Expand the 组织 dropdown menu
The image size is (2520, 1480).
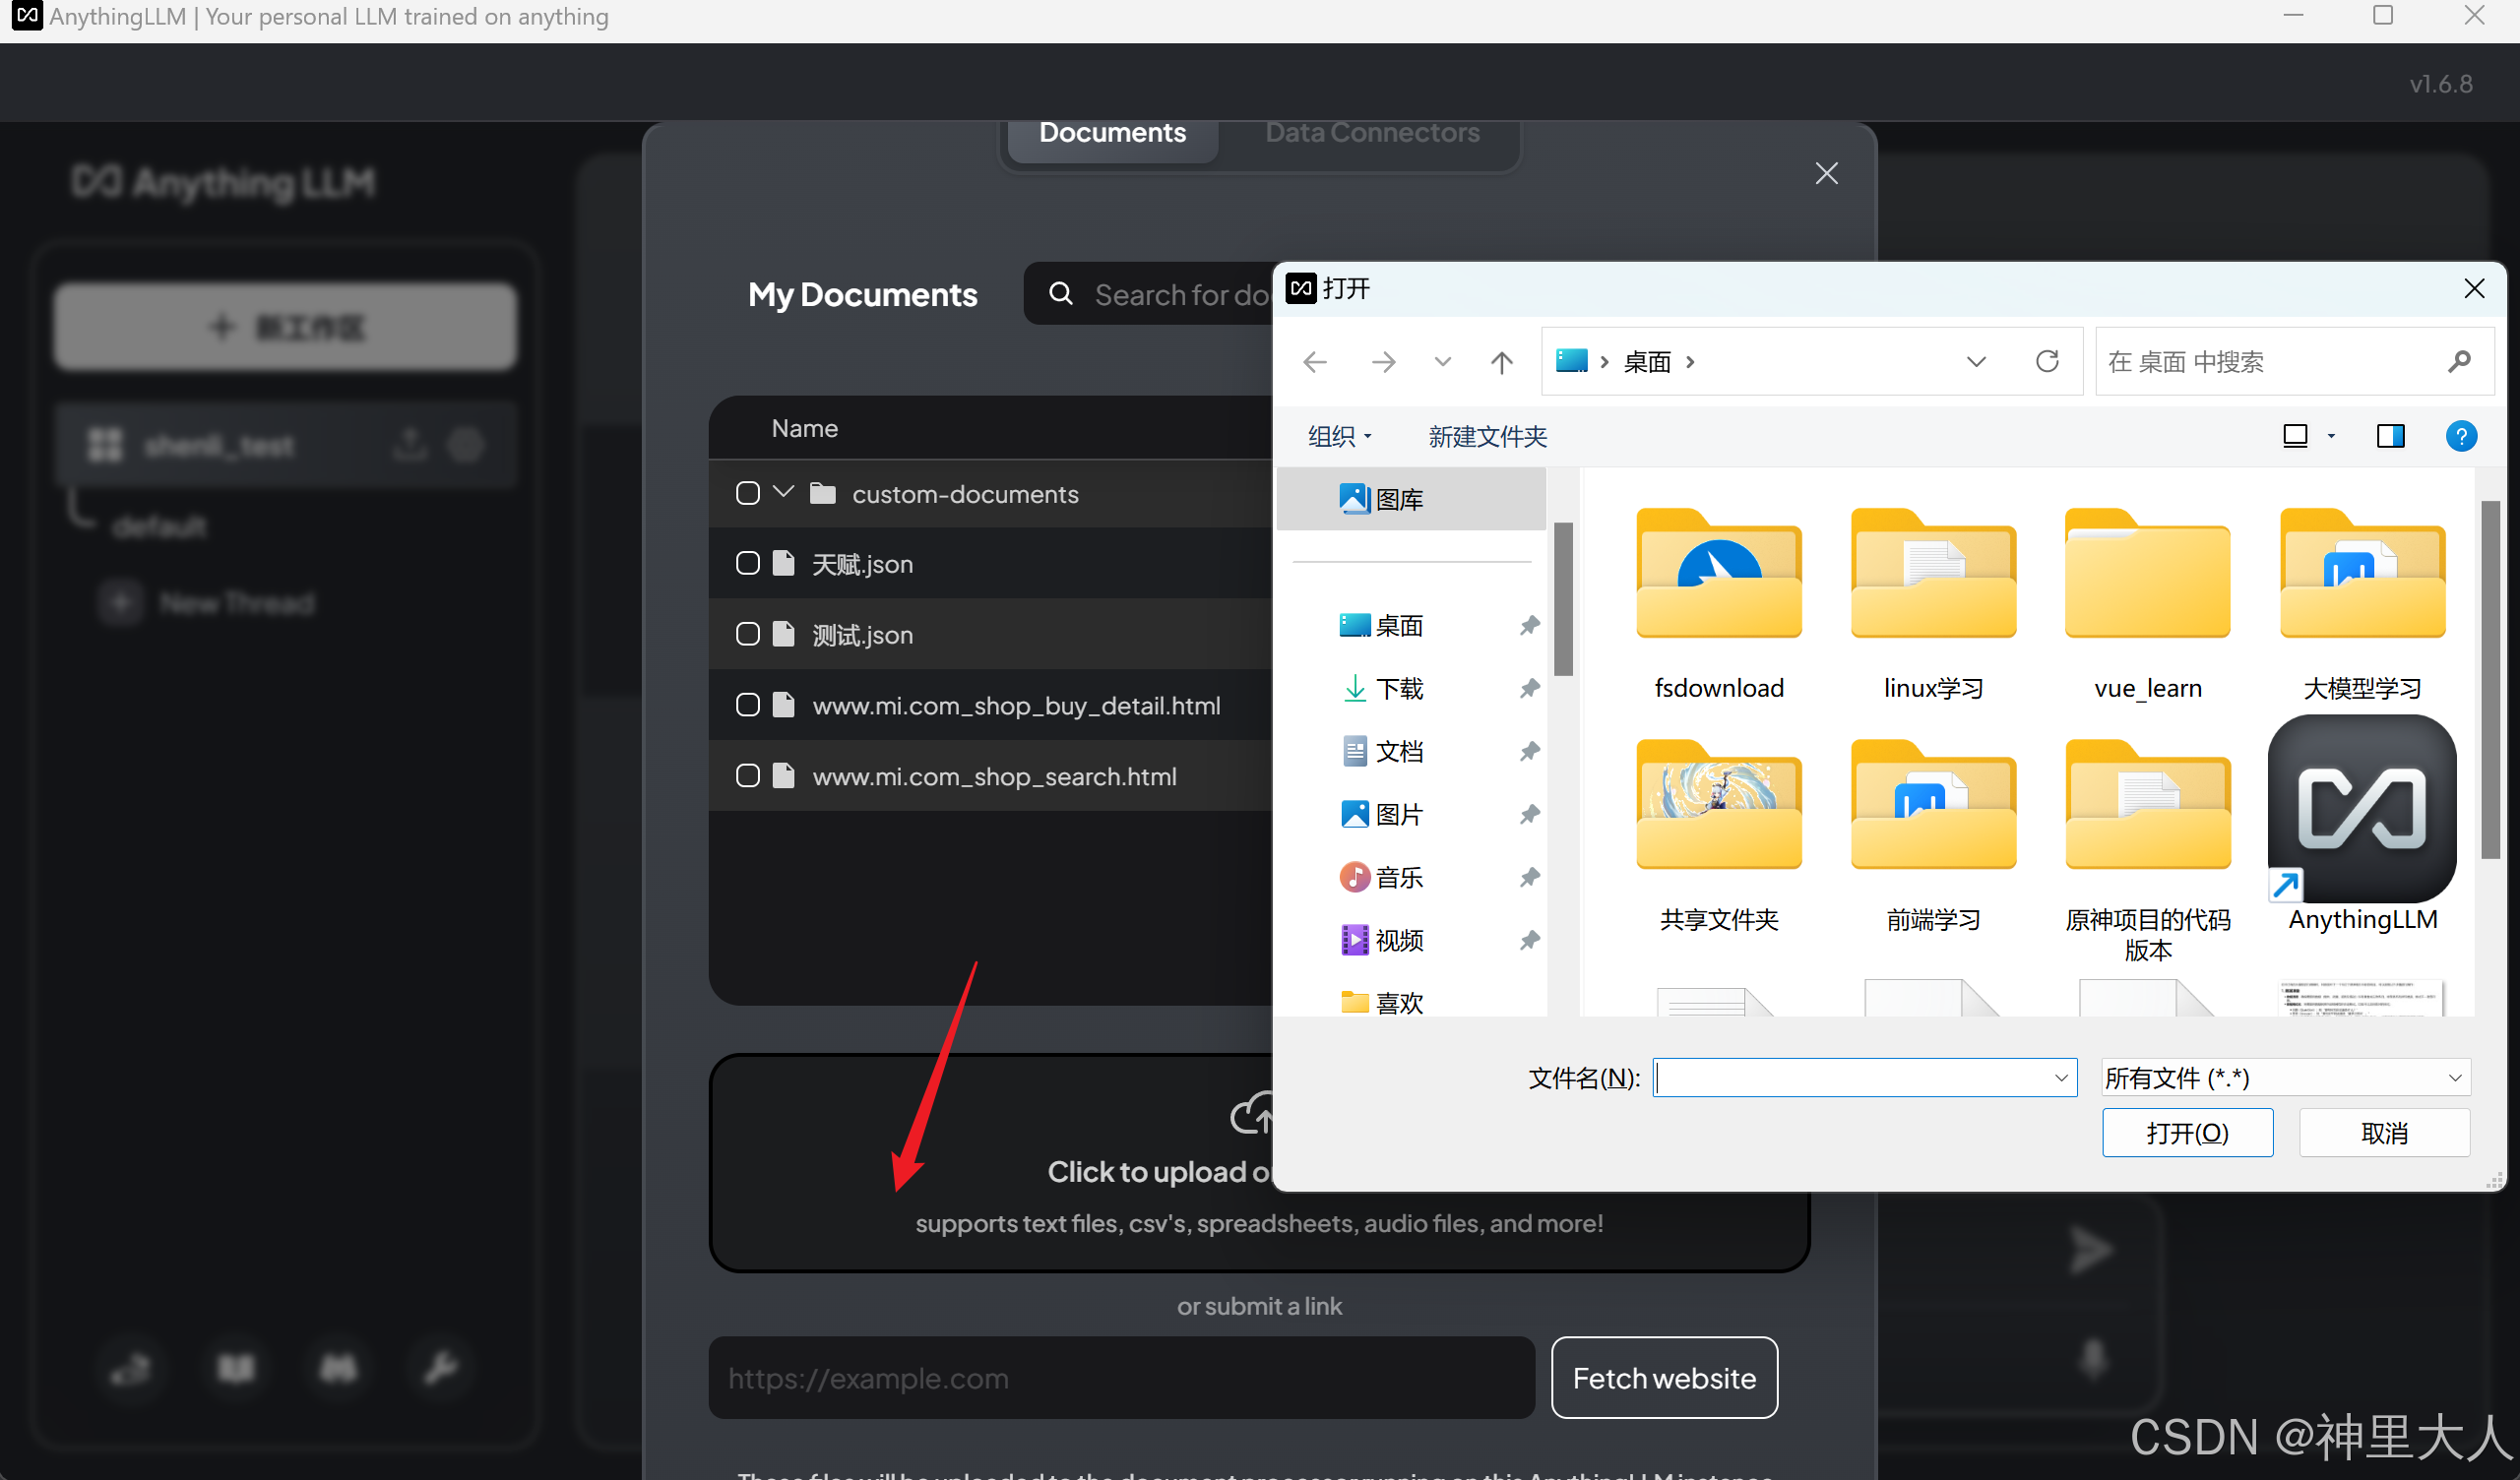click(x=1339, y=436)
